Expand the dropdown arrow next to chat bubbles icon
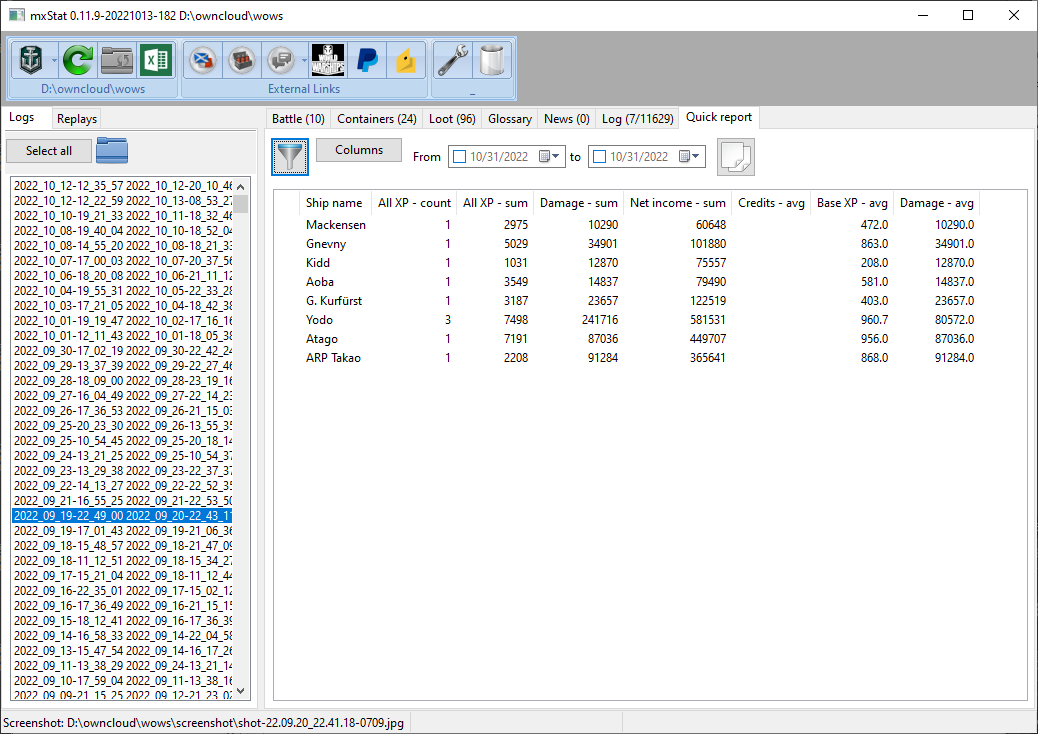This screenshot has width=1038, height=734. (x=304, y=60)
